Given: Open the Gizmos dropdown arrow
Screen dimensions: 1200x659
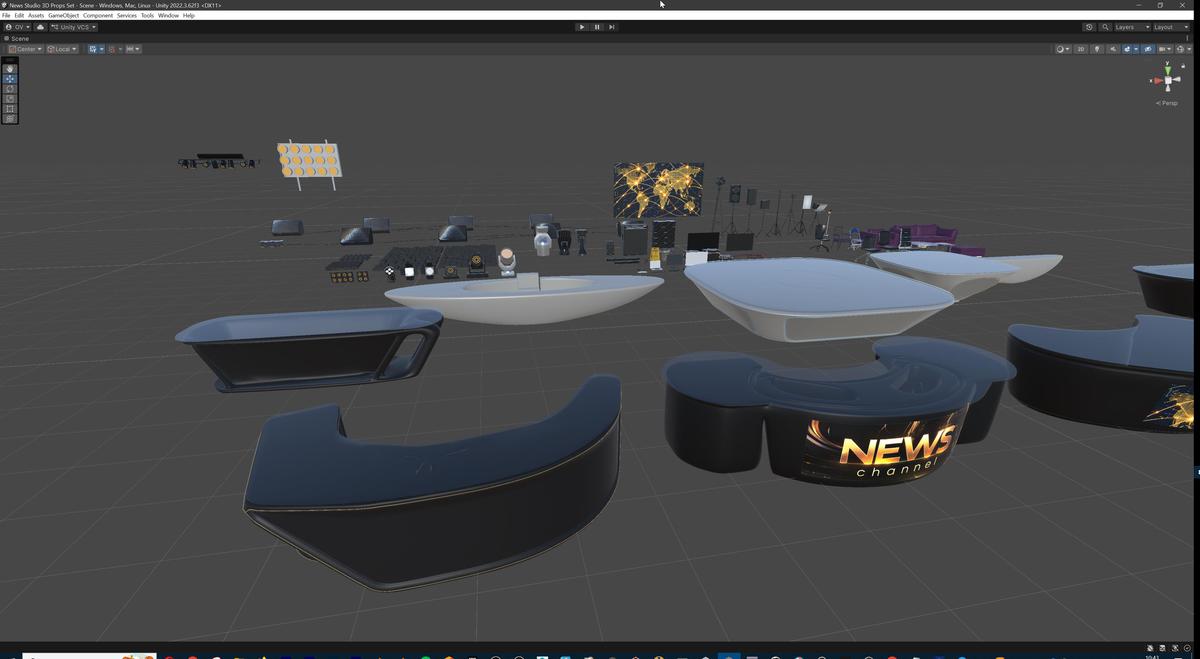Looking at the screenshot, I should (1190, 49).
